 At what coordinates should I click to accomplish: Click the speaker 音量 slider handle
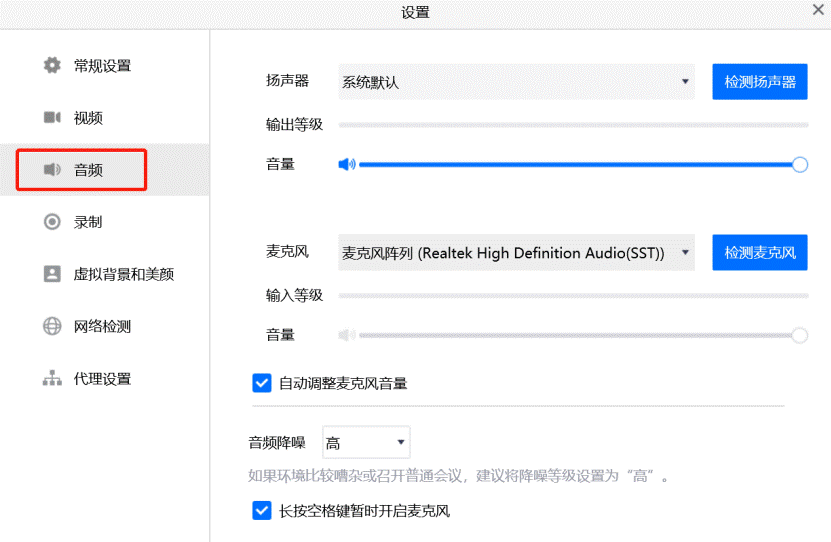click(799, 164)
